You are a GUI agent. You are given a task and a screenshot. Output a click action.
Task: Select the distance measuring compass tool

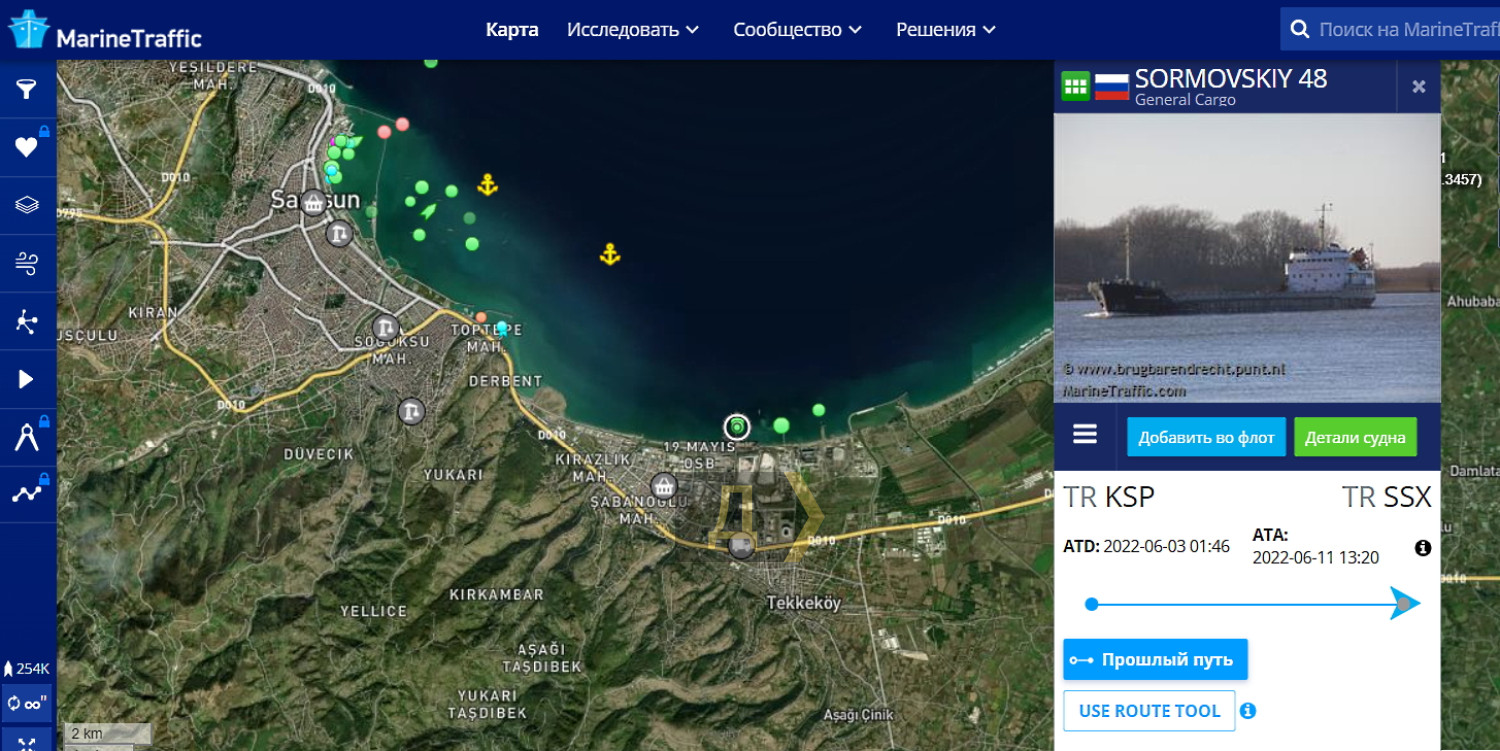[26, 437]
